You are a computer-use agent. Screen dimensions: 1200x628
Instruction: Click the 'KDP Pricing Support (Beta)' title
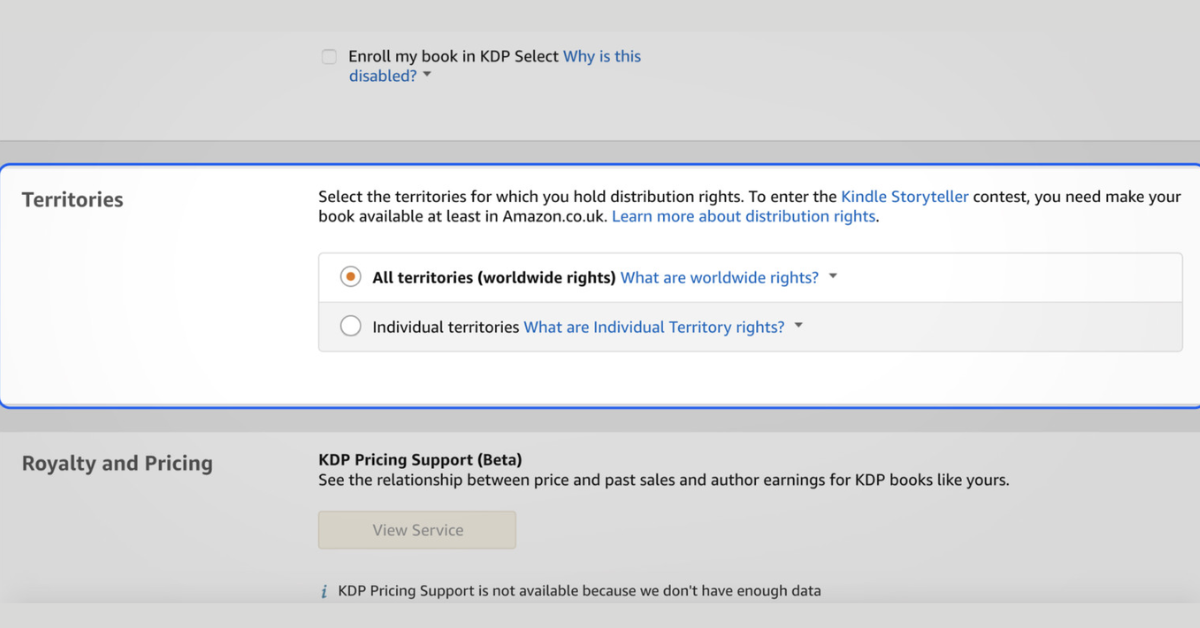420,460
